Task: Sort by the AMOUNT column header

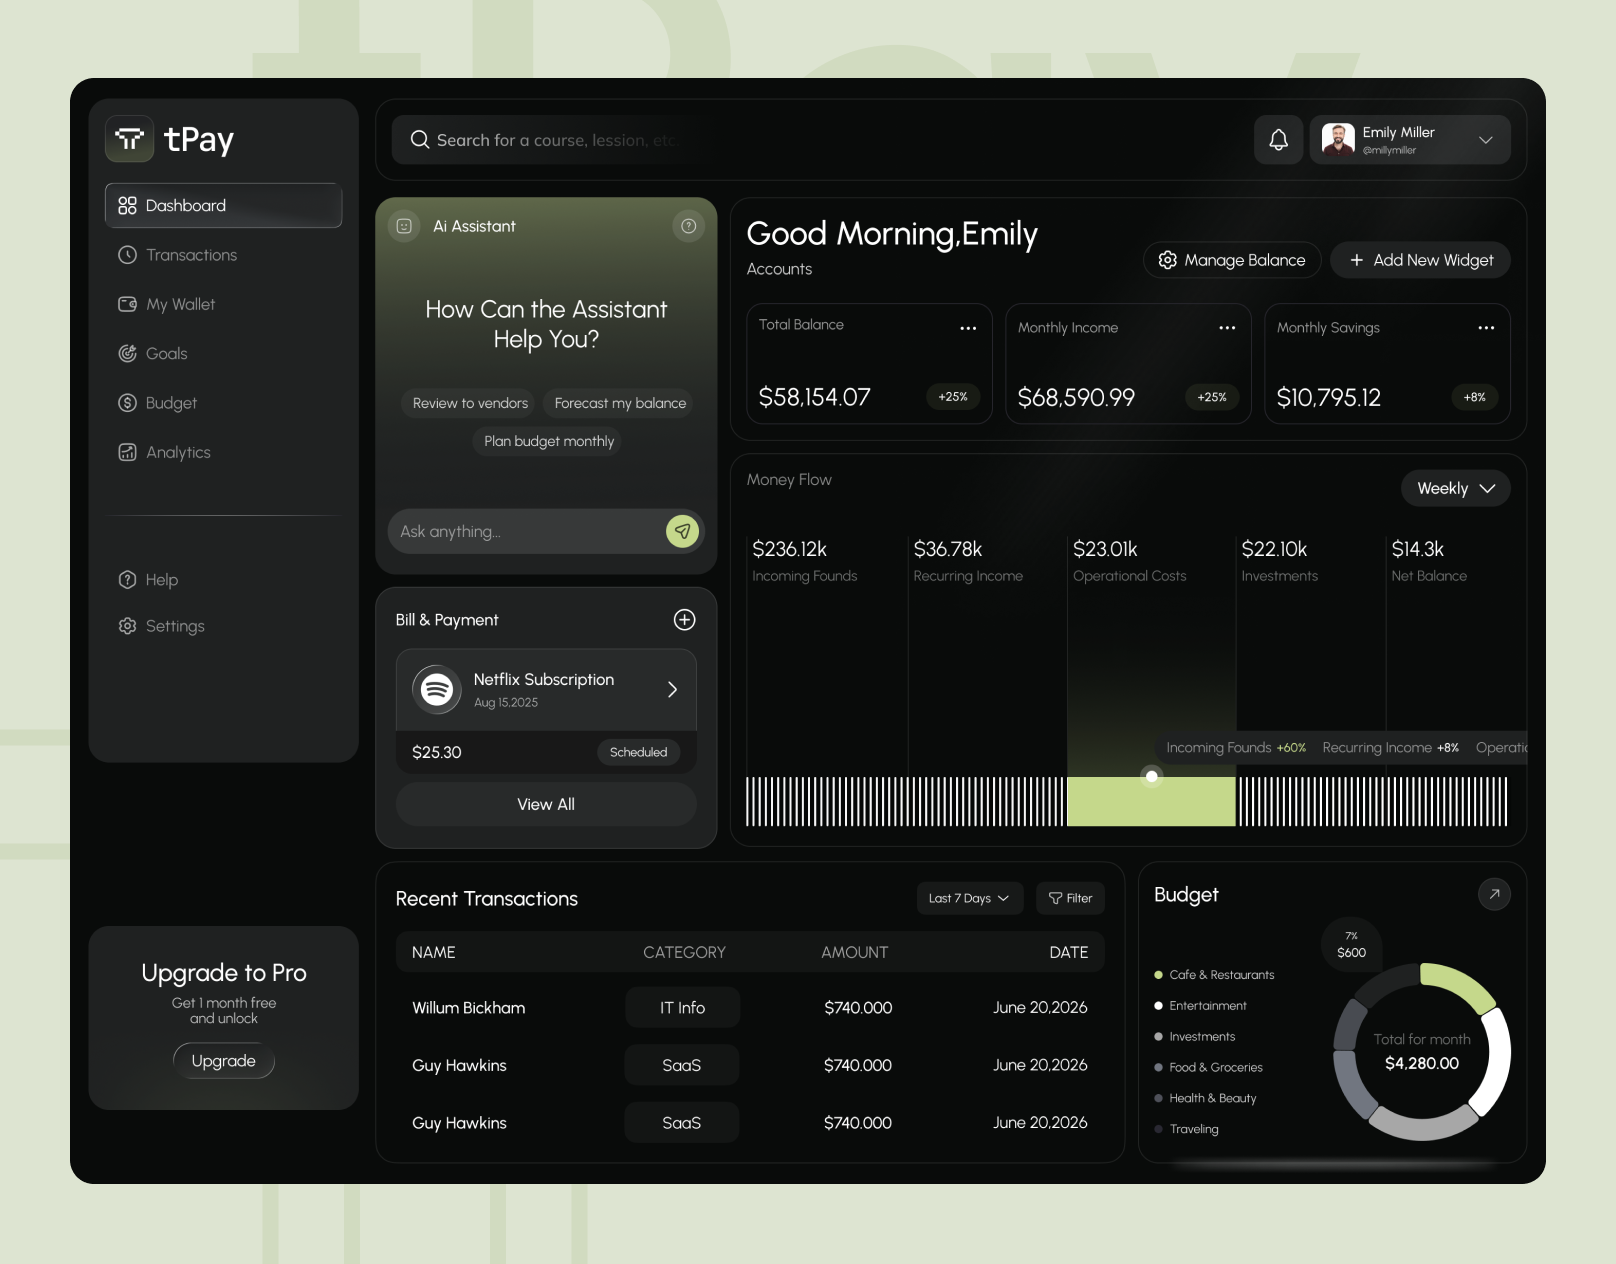Action: 854,952
